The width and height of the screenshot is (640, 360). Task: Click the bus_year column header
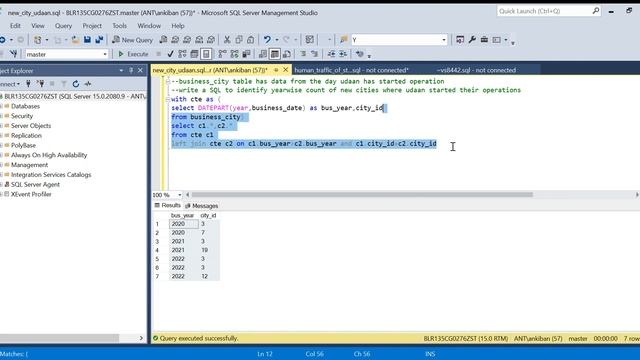pyautogui.click(x=182, y=215)
